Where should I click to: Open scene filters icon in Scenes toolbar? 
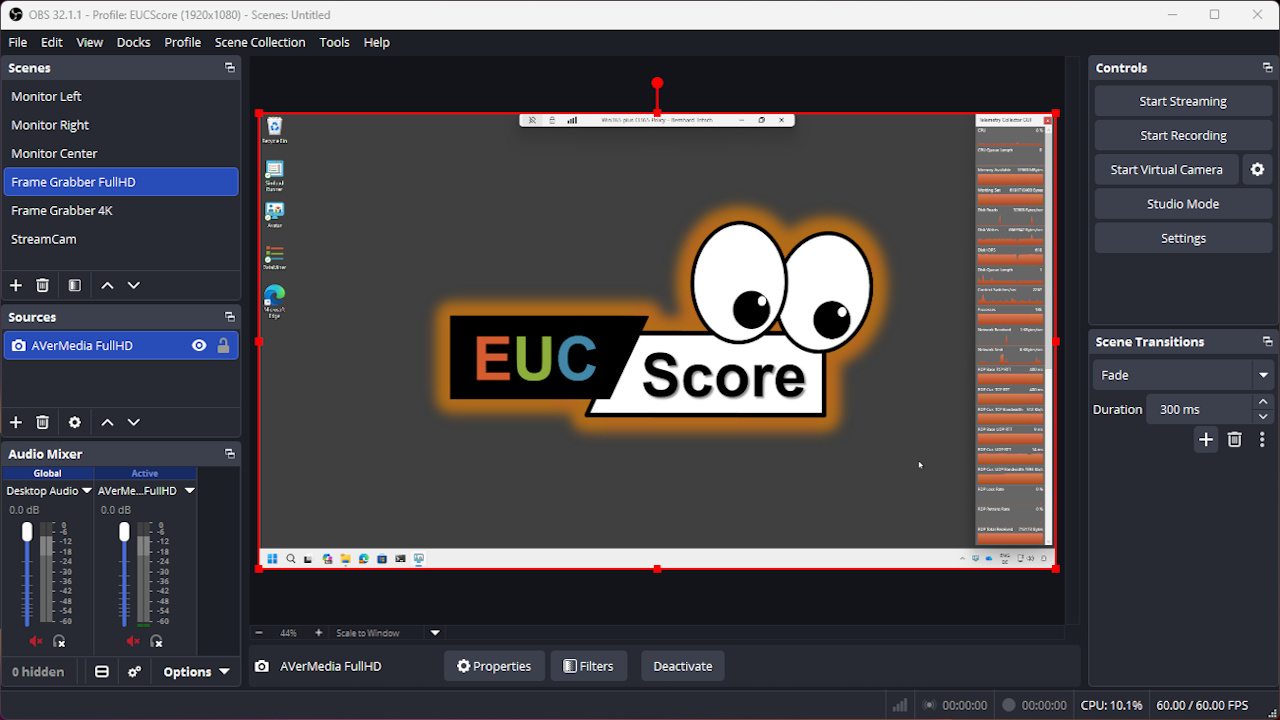pyautogui.click(x=74, y=285)
